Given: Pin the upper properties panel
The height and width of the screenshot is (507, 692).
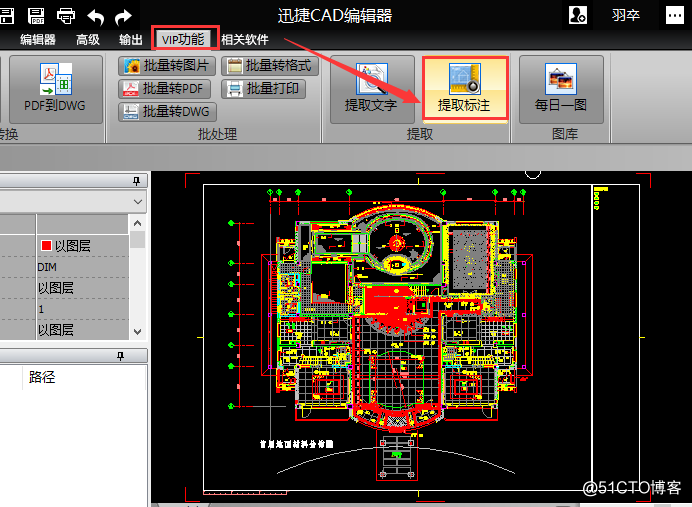Looking at the screenshot, I should 136,181.
